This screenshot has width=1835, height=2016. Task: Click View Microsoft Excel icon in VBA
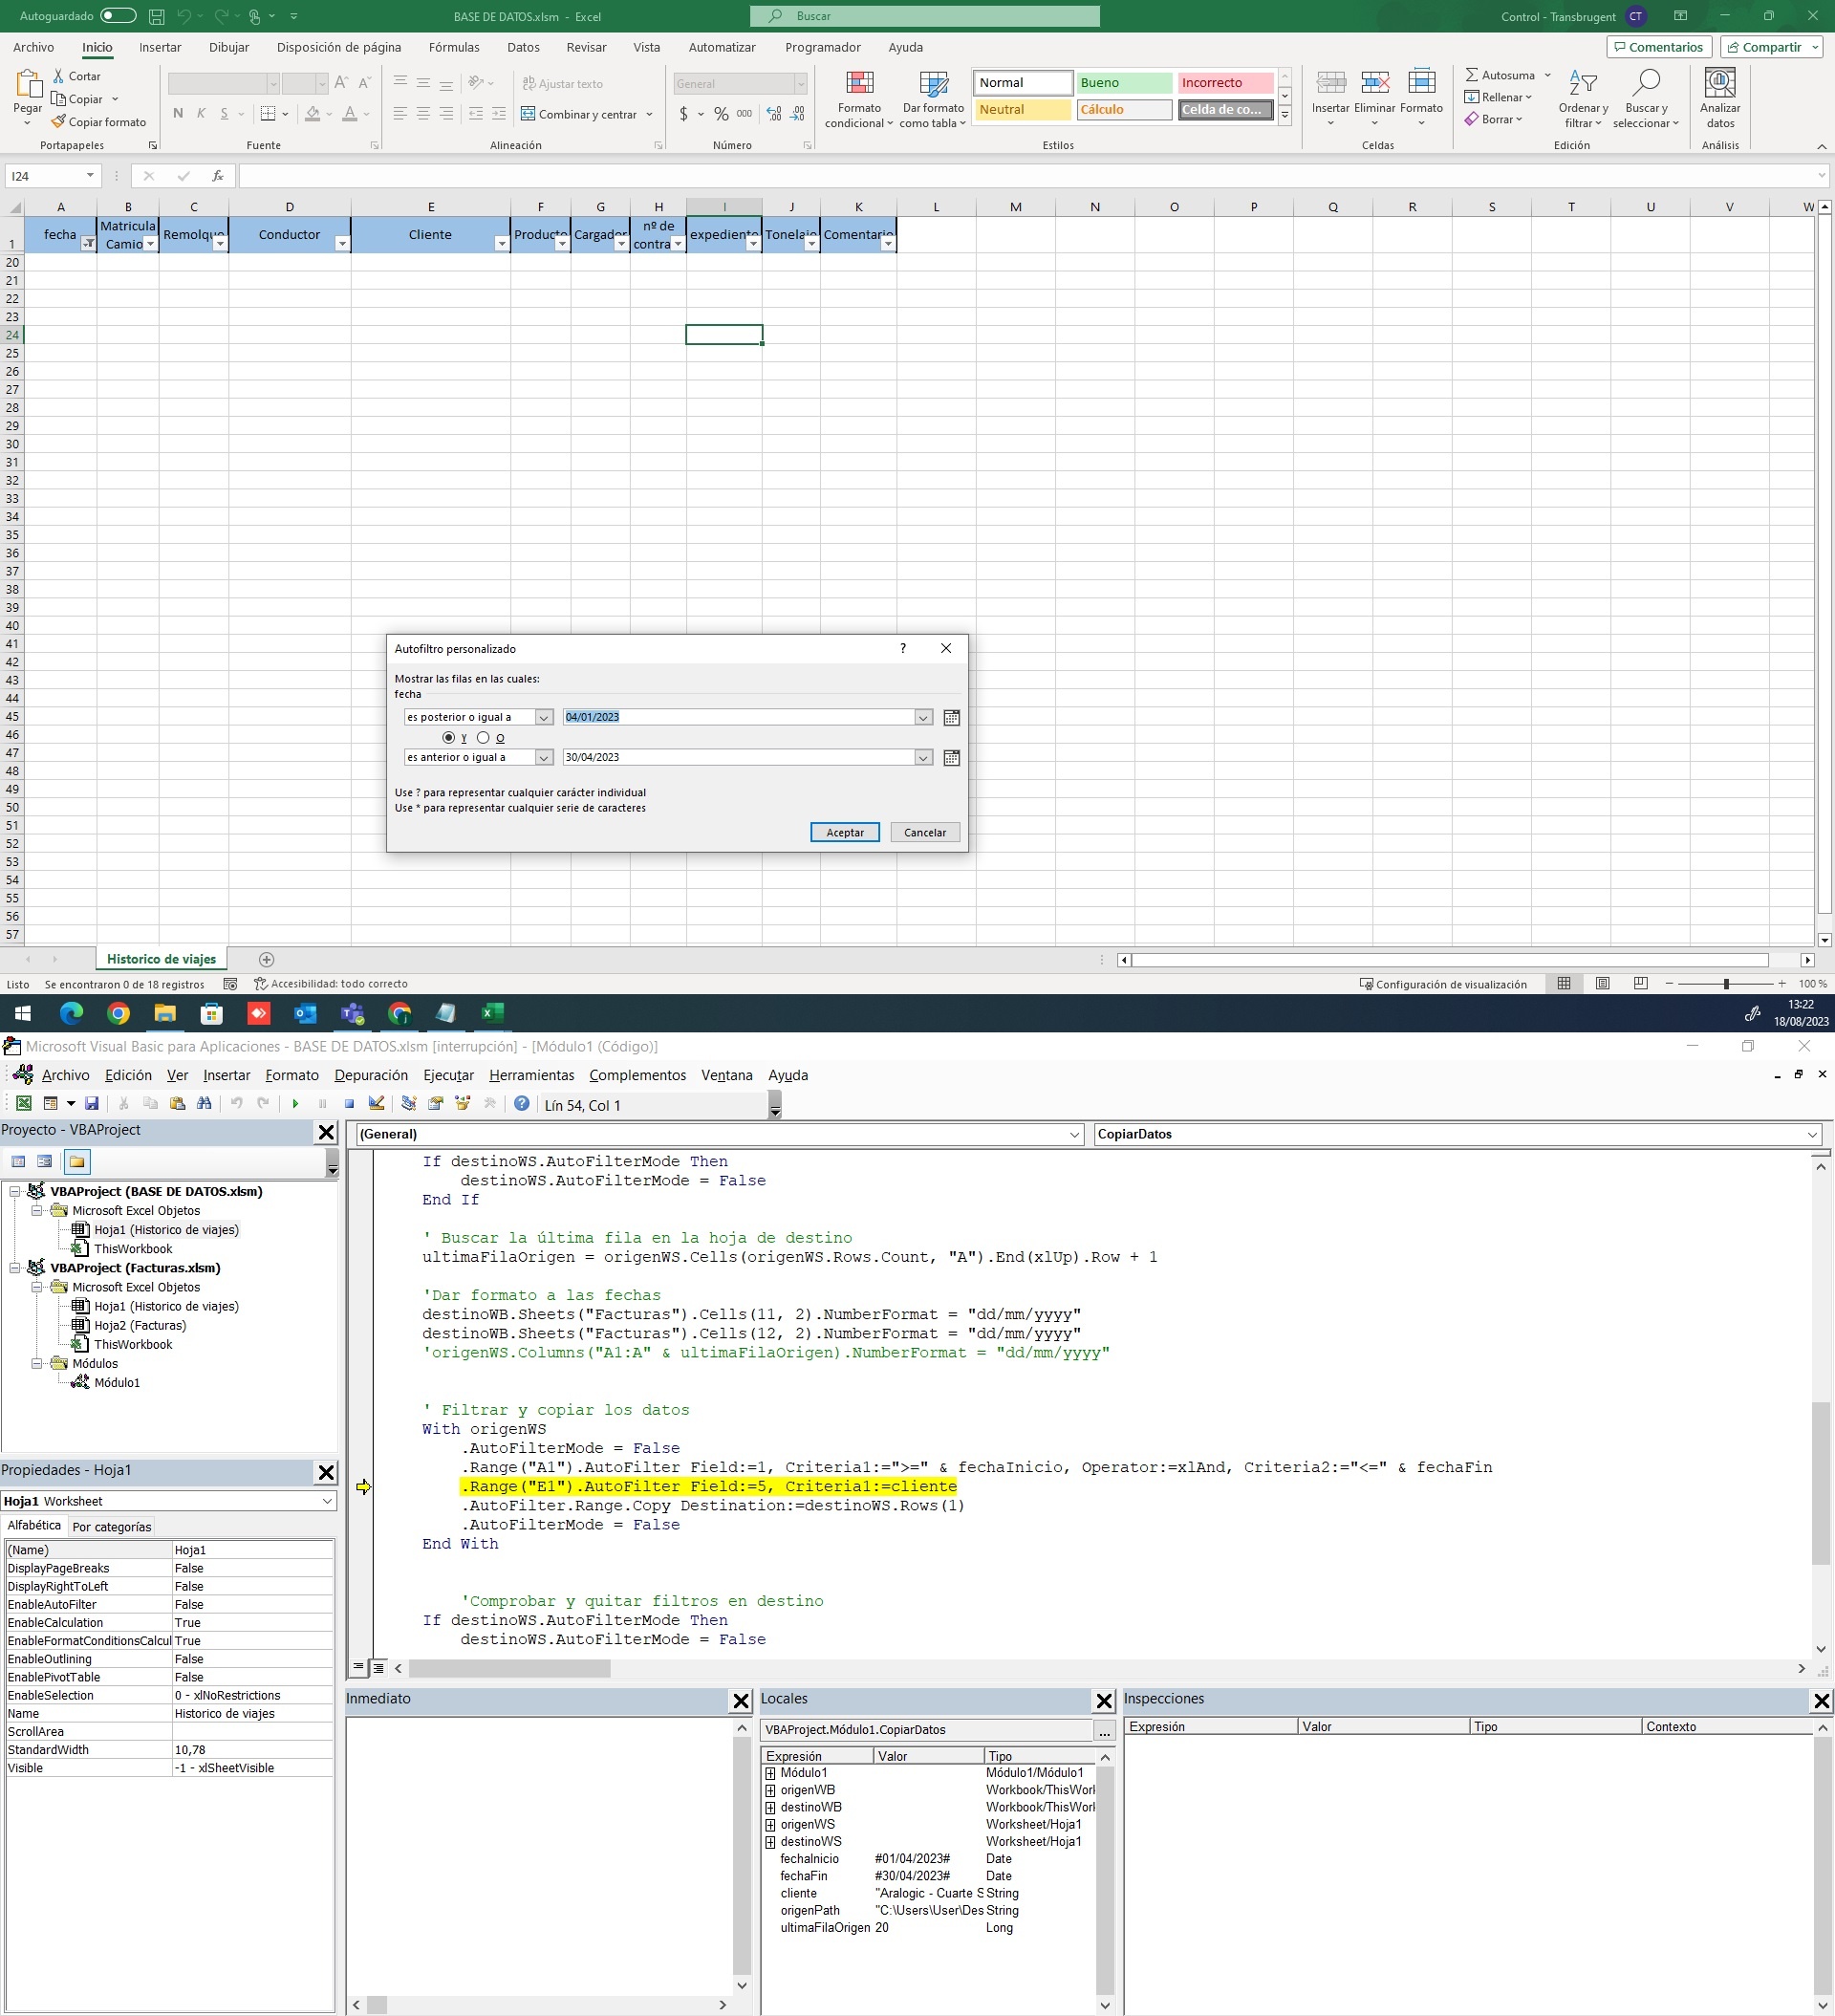click(23, 1104)
